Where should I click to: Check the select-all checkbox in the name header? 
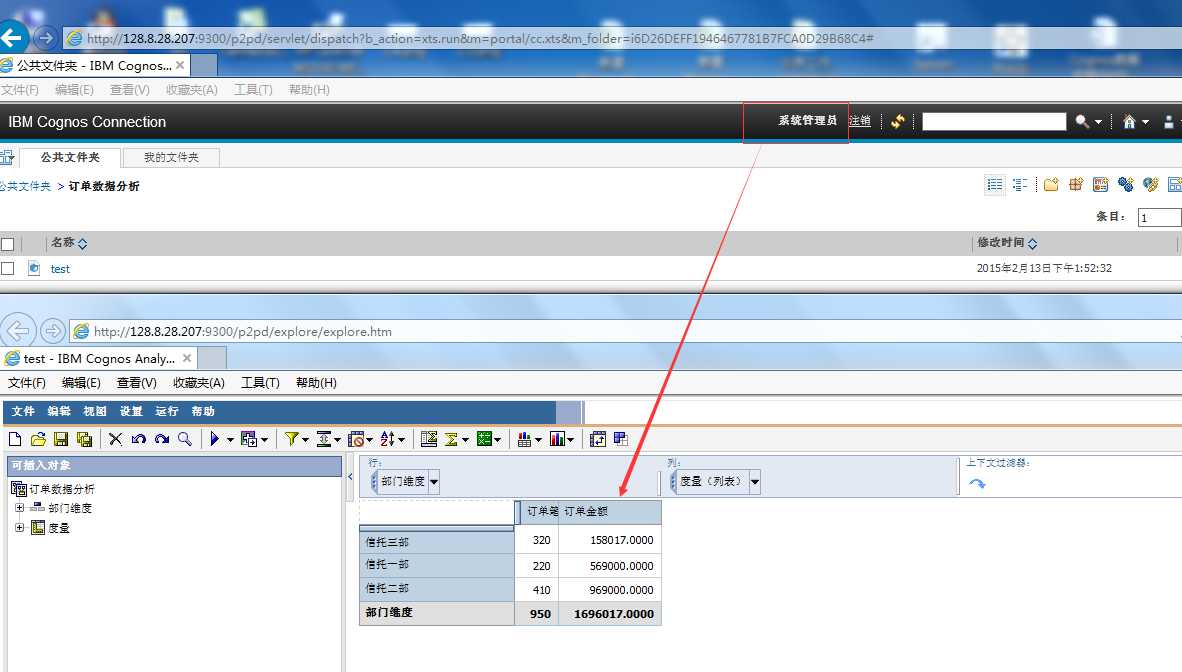click(8, 244)
